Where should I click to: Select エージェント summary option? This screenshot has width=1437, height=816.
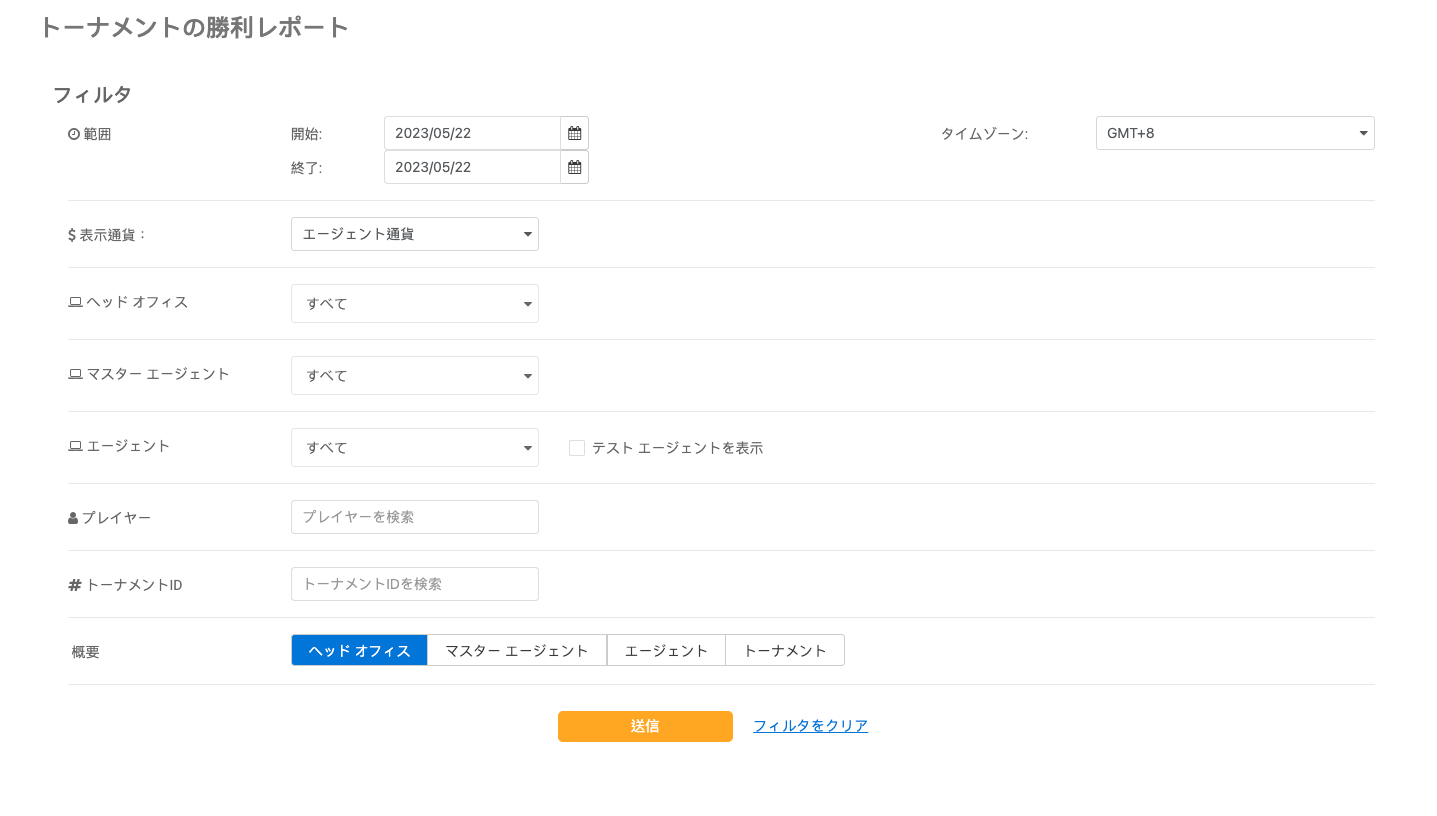pyautogui.click(x=666, y=651)
